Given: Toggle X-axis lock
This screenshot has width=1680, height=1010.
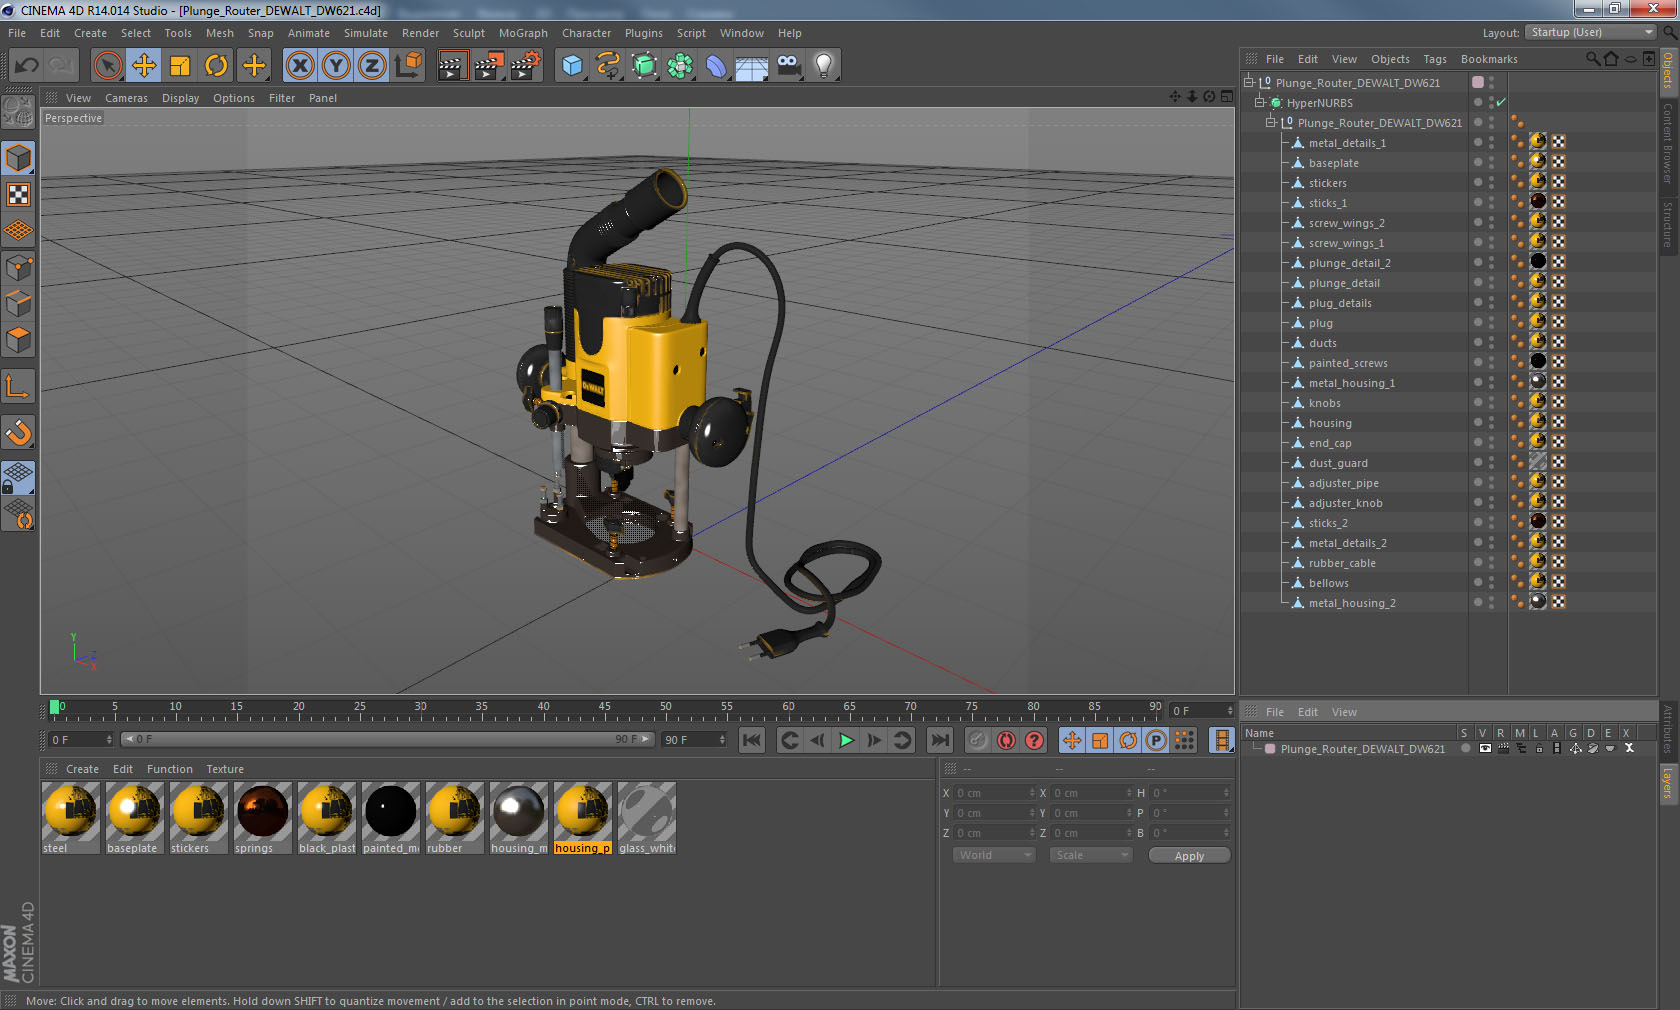Looking at the screenshot, I should click(299, 66).
